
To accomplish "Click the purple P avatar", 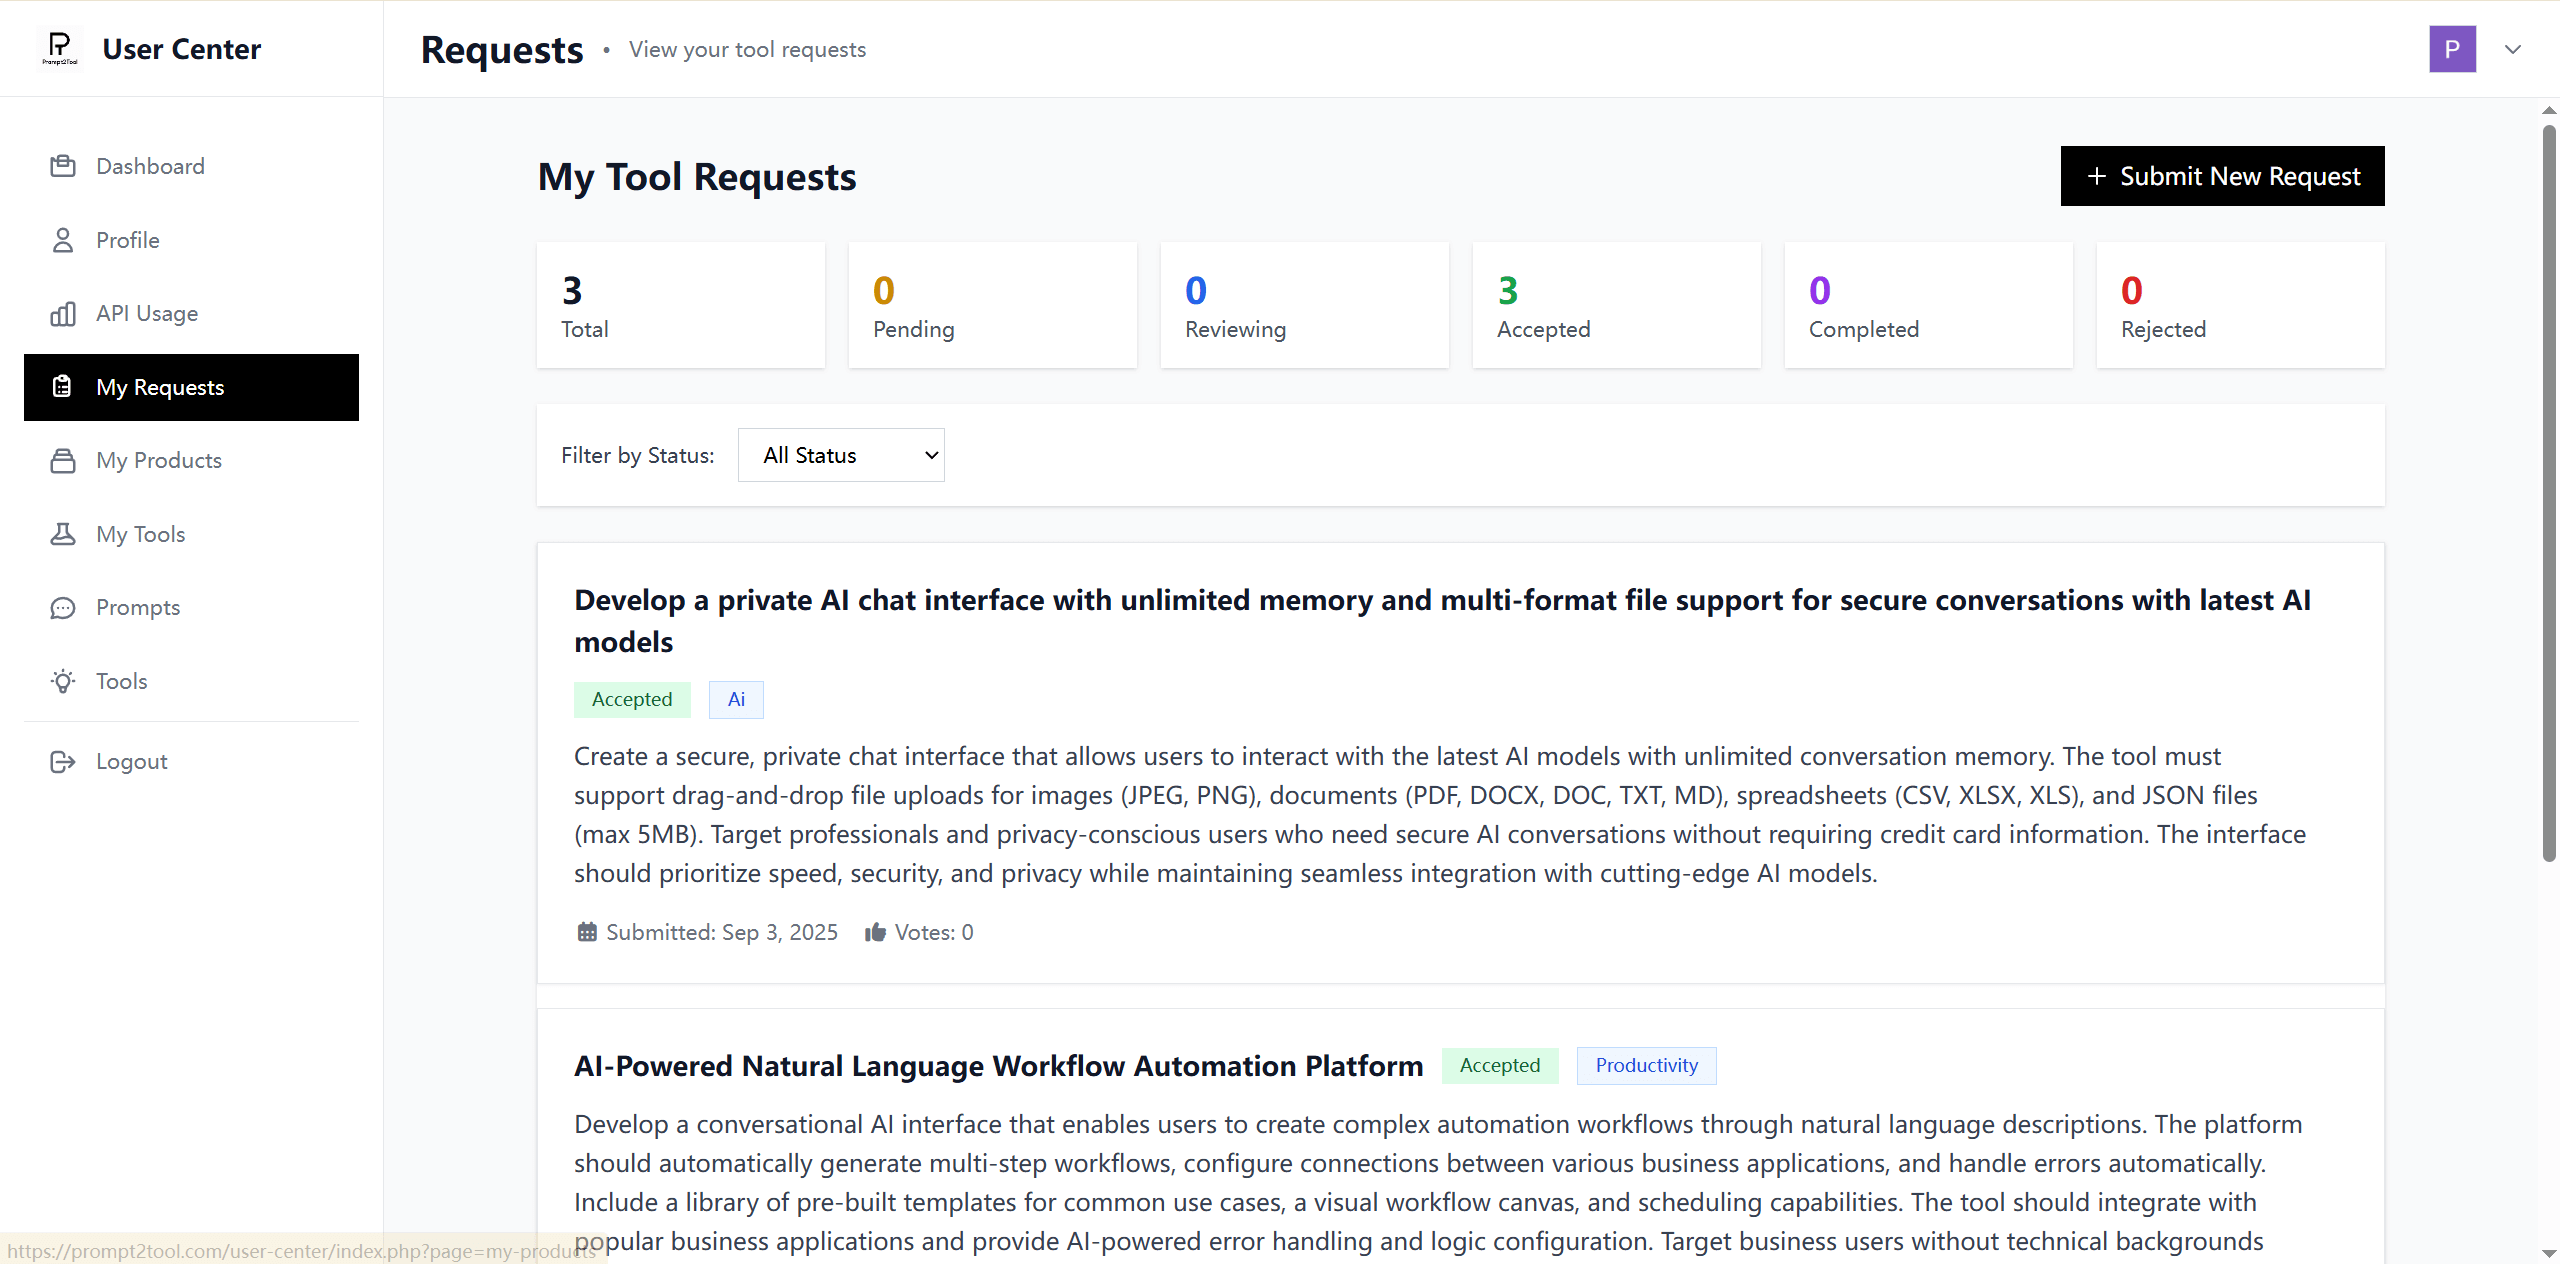I will coord(2452,49).
